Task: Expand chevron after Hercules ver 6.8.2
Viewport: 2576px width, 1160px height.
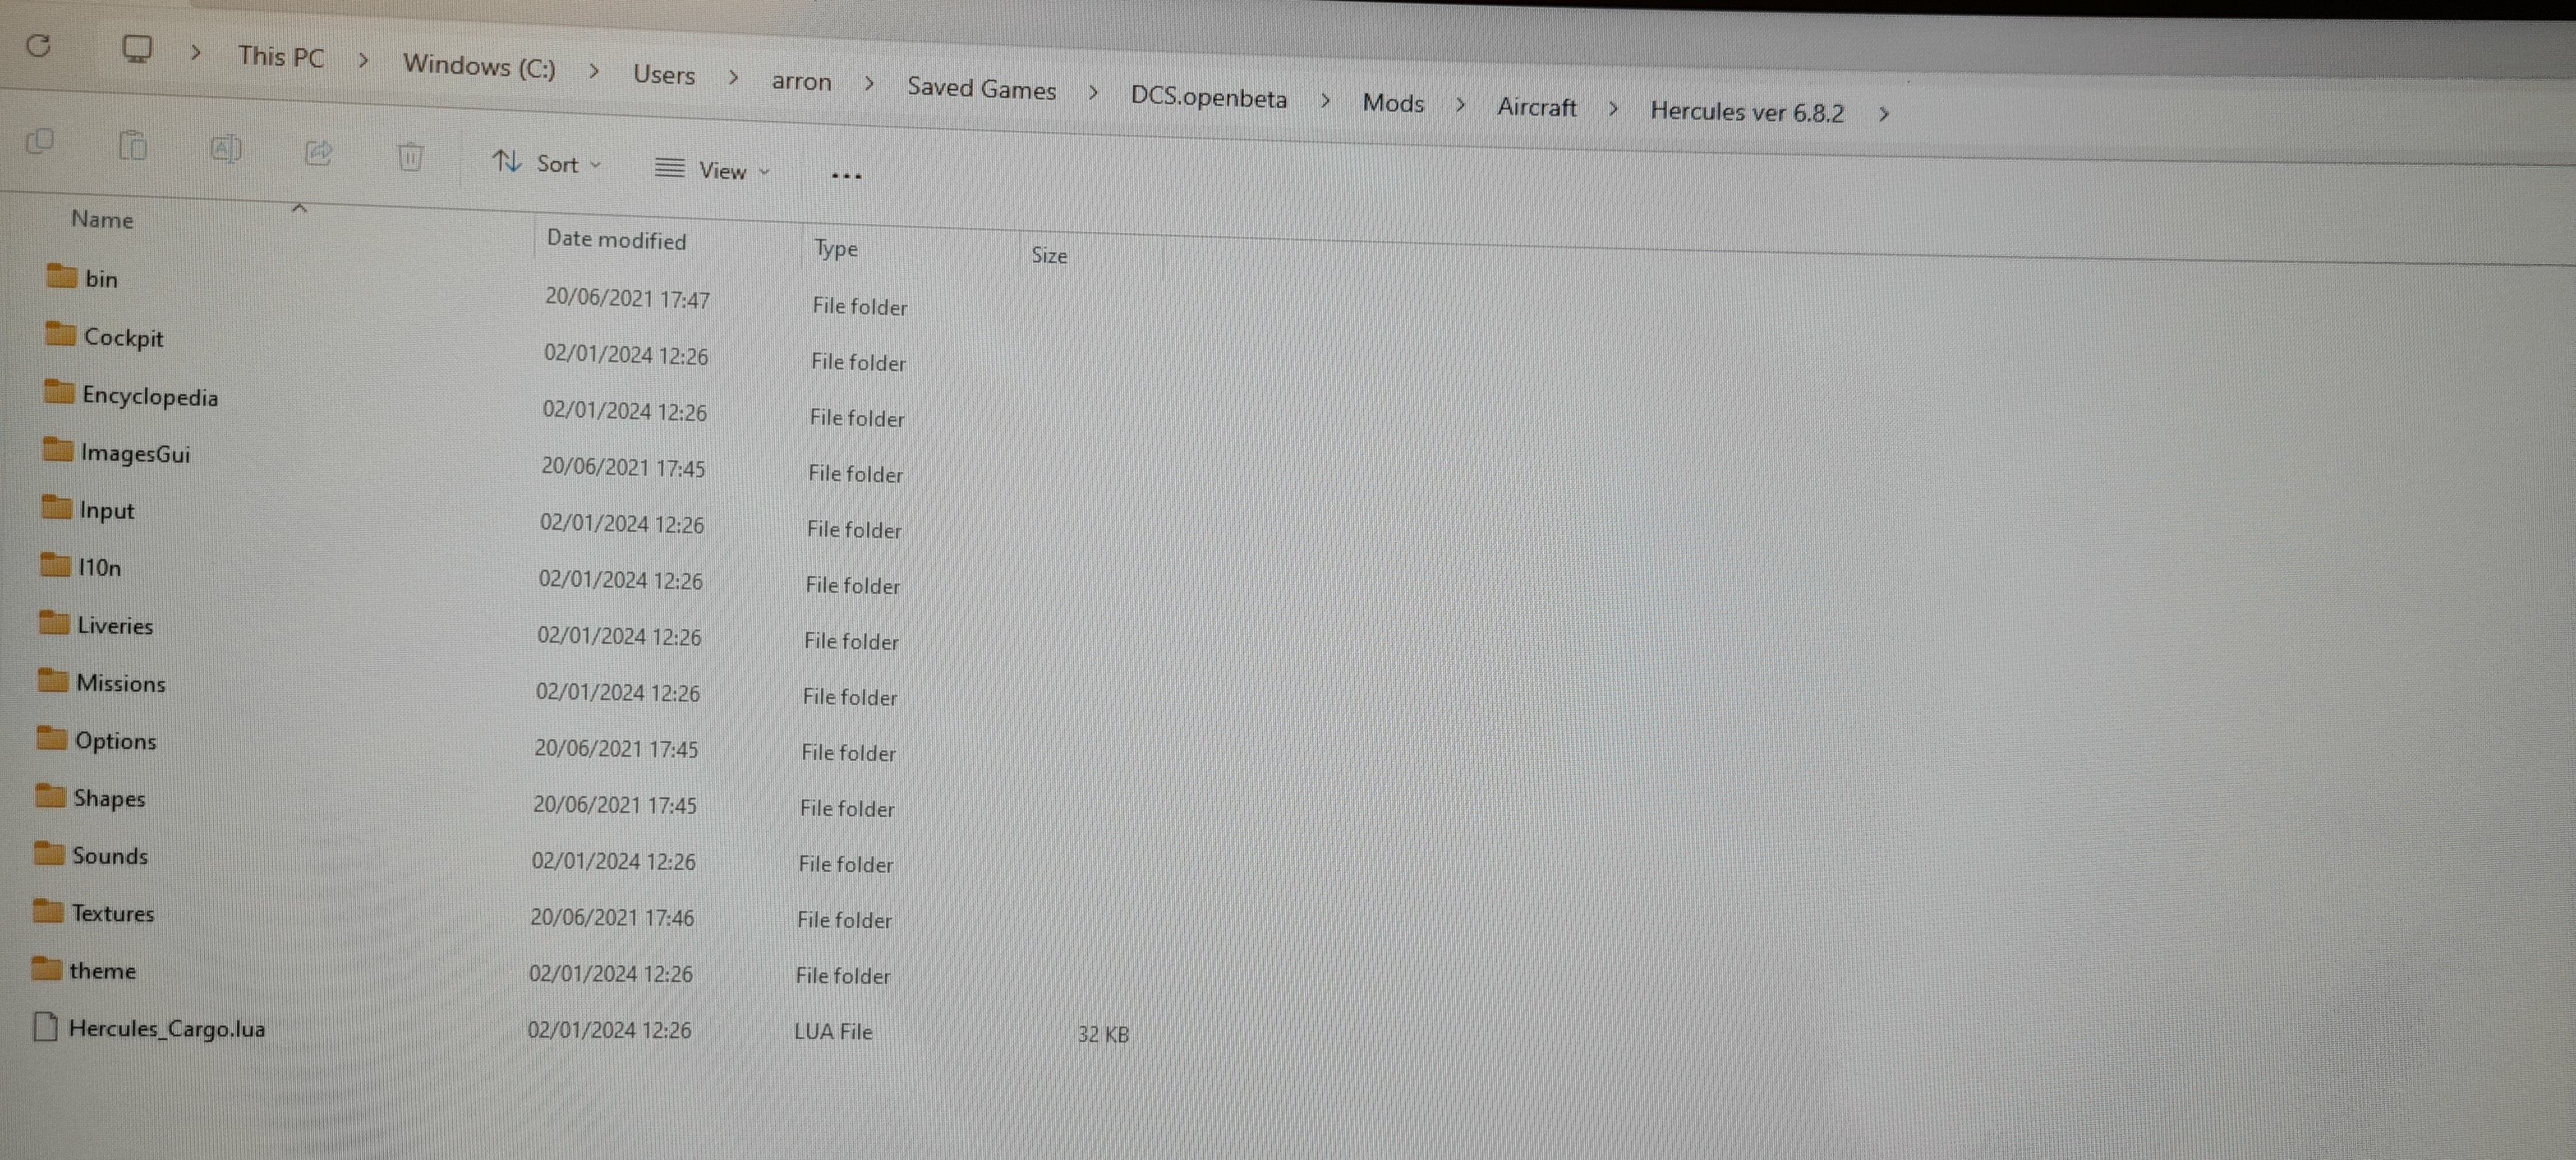Action: 1884,115
